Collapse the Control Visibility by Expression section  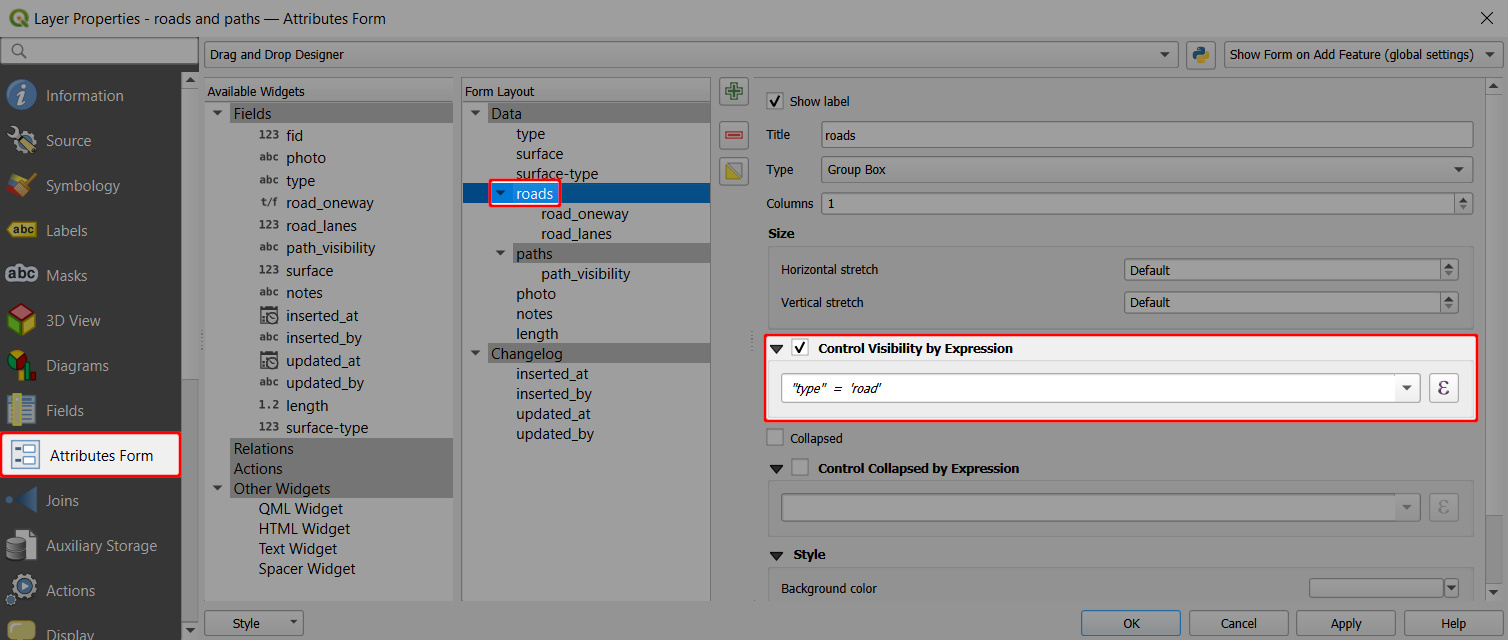(x=776, y=349)
